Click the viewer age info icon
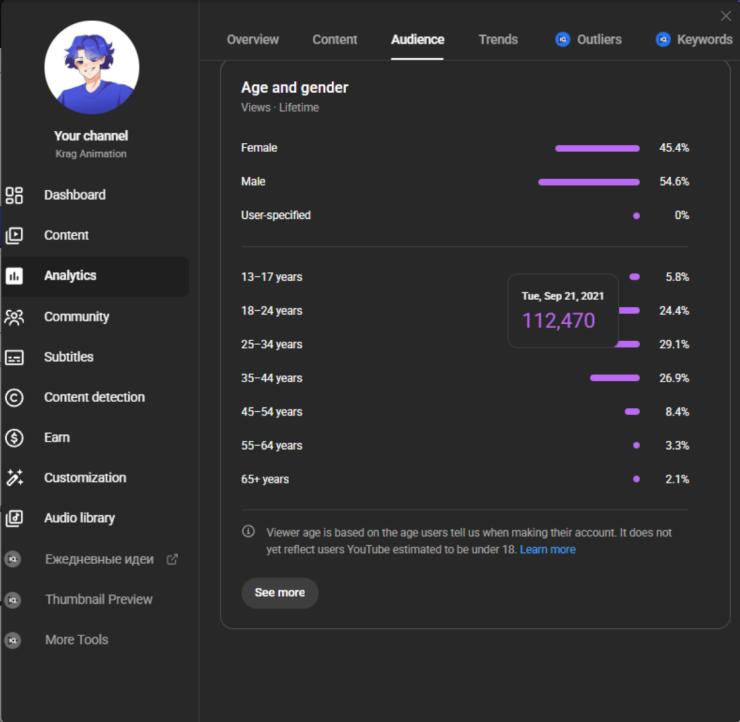The image size is (740, 722). pos(249,532)
